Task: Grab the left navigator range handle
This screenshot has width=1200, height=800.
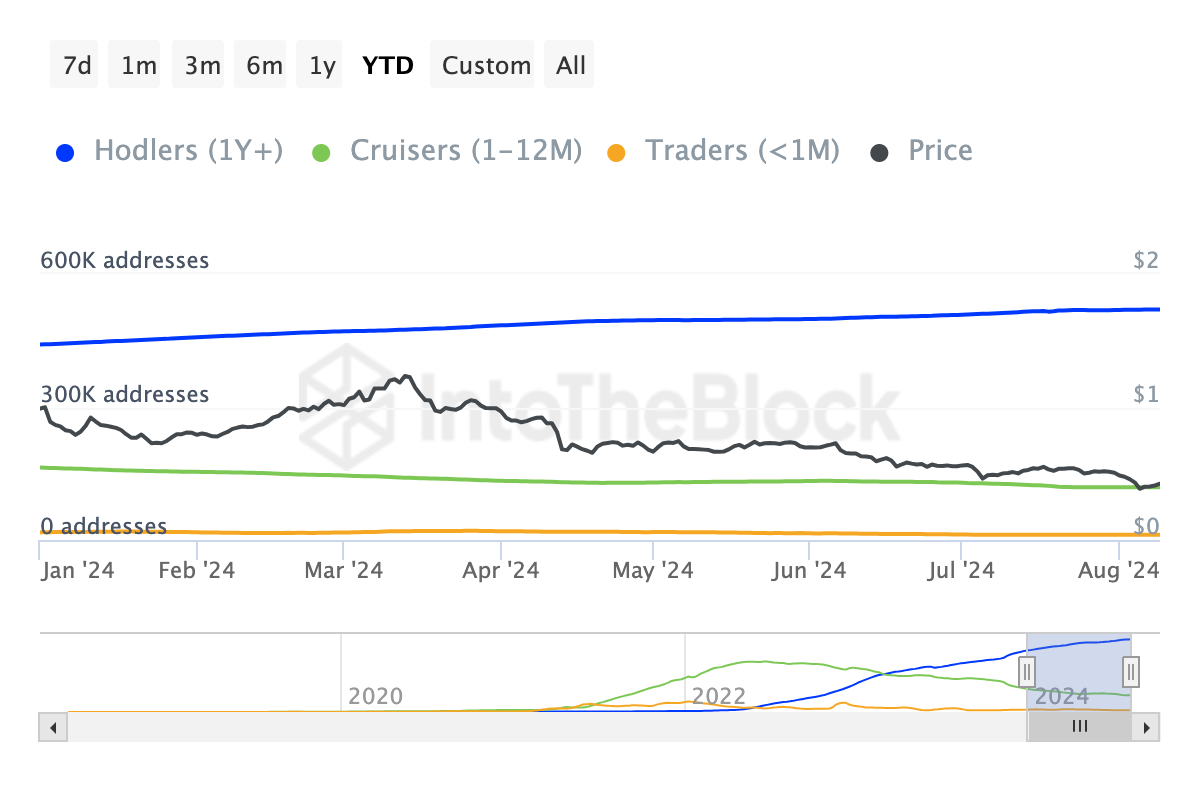Action: coord(1026,669)
